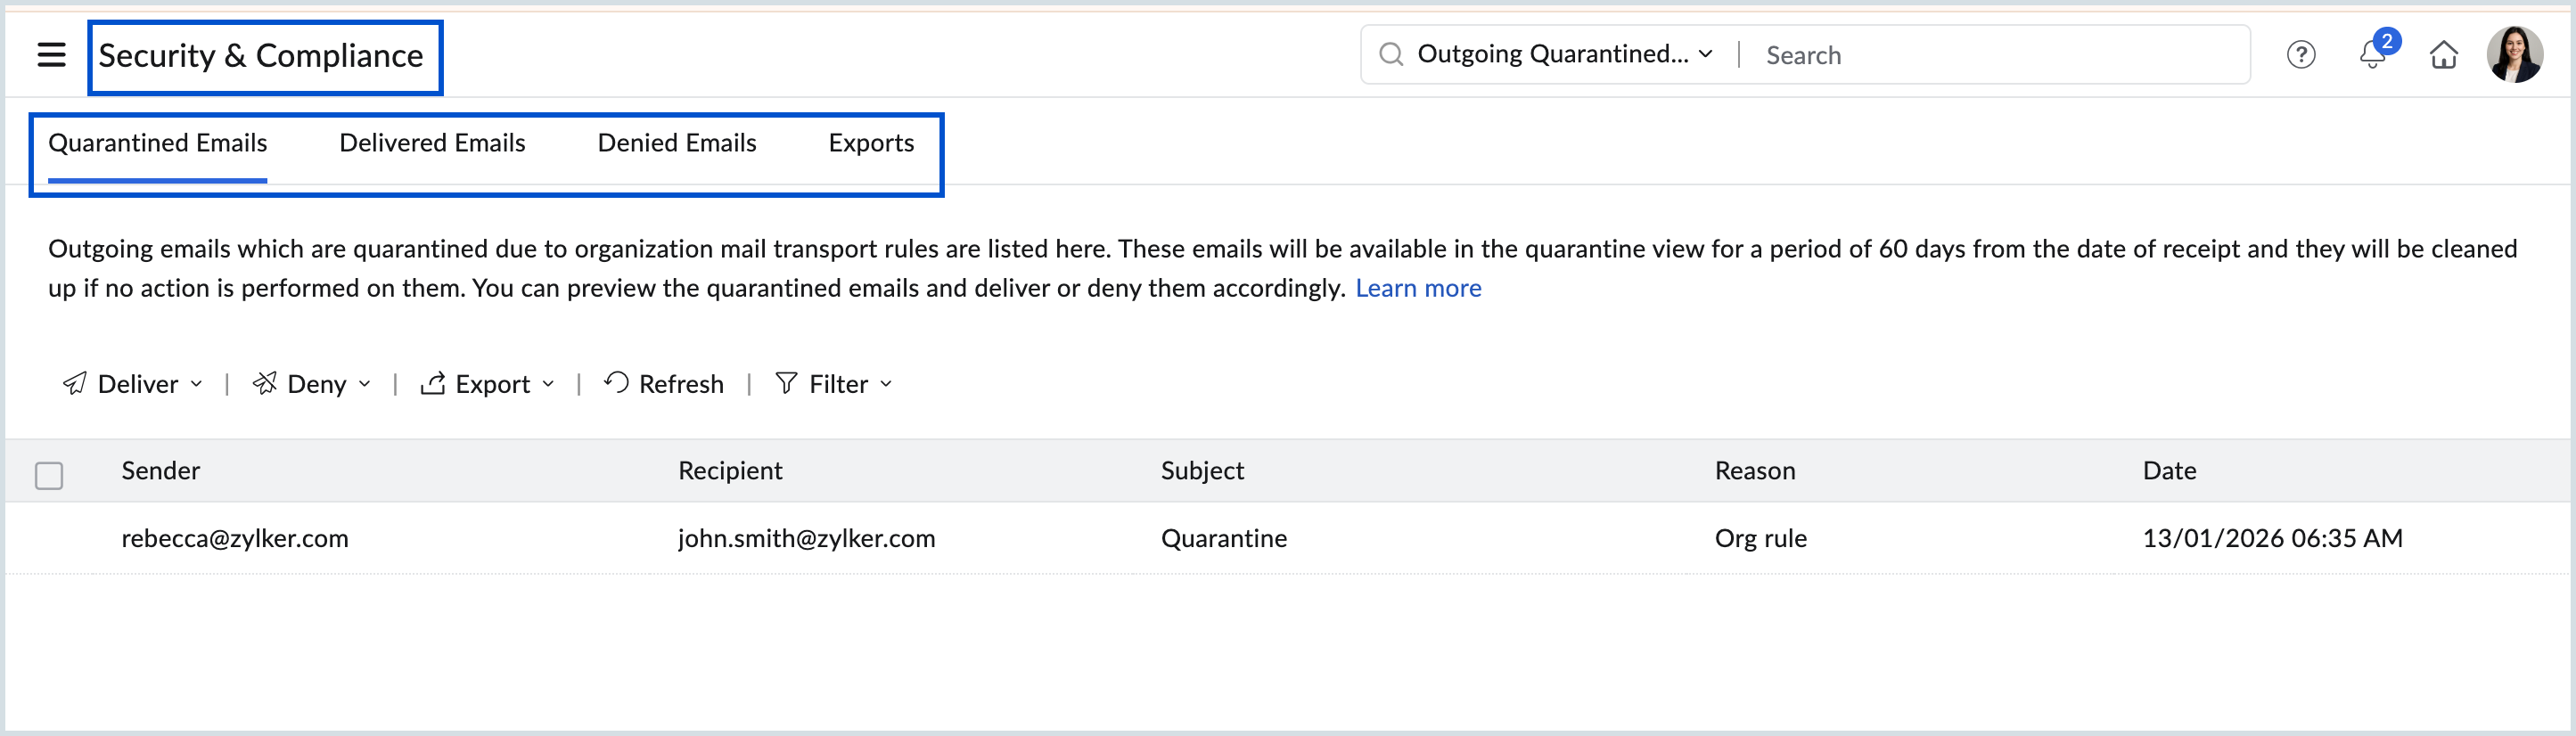Open the hamburger navigation menu
This screenshot has width=2576, height=736.
pos(50,55)
